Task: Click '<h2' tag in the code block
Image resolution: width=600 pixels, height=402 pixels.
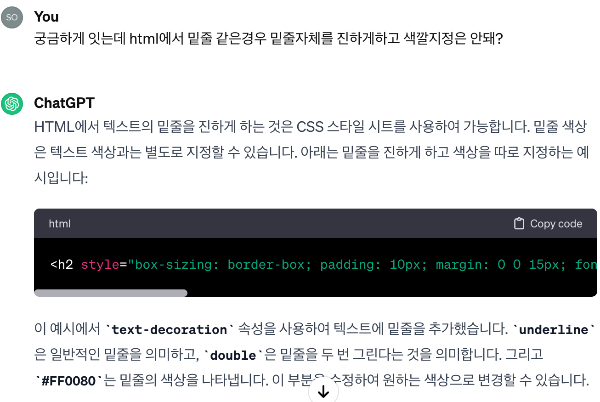Action: [x=62, y=264]
